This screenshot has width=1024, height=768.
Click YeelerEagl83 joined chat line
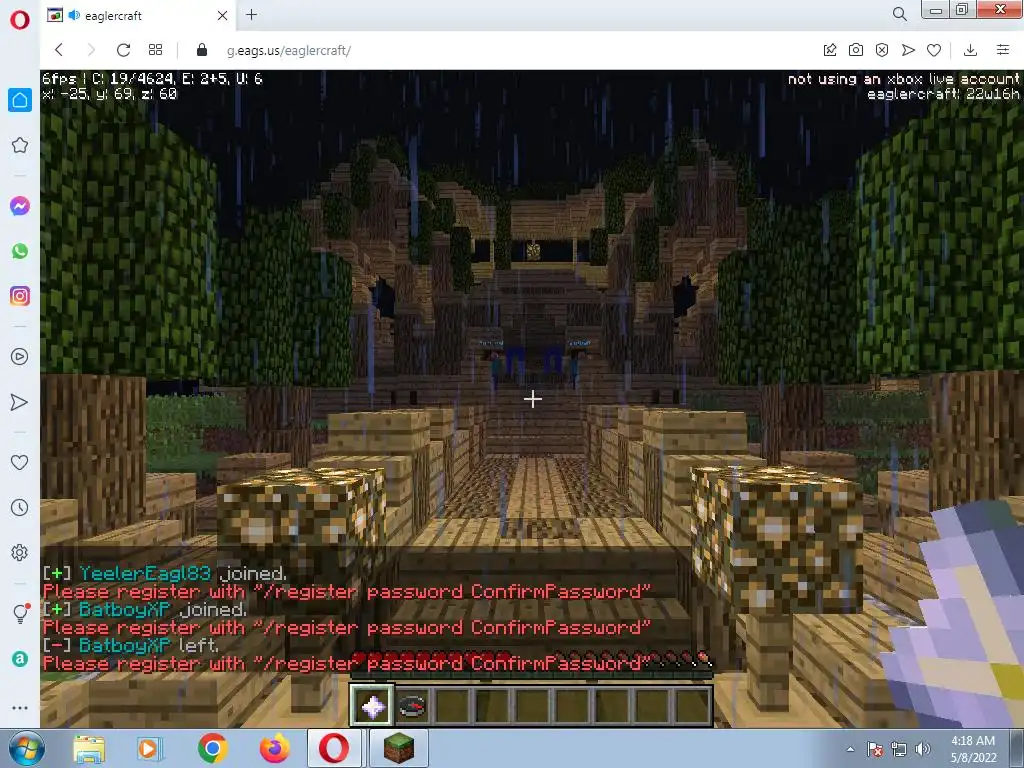(165, 573)
